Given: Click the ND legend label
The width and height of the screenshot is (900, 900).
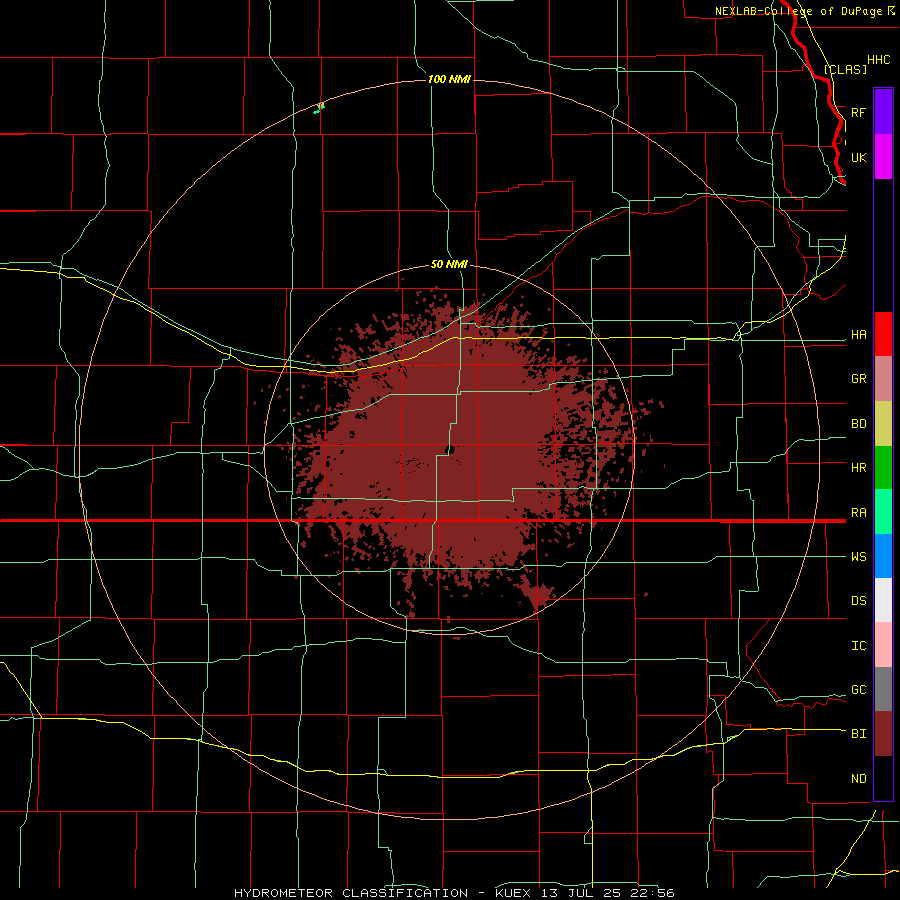Looking at the screenshot, I should point(858,779).
